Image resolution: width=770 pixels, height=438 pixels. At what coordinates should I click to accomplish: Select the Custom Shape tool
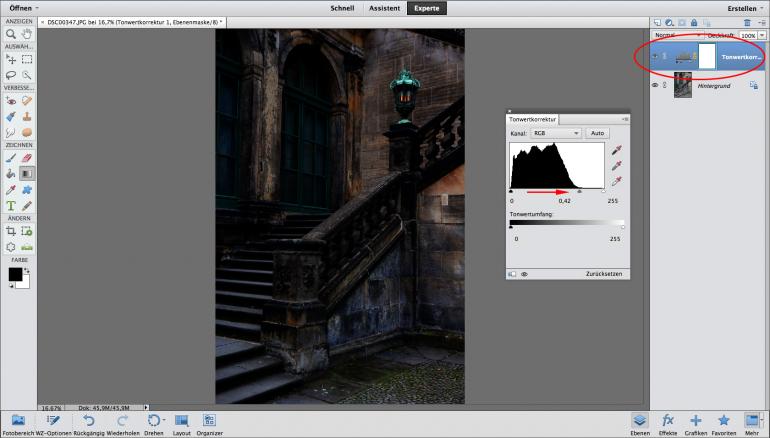(27, 190)
